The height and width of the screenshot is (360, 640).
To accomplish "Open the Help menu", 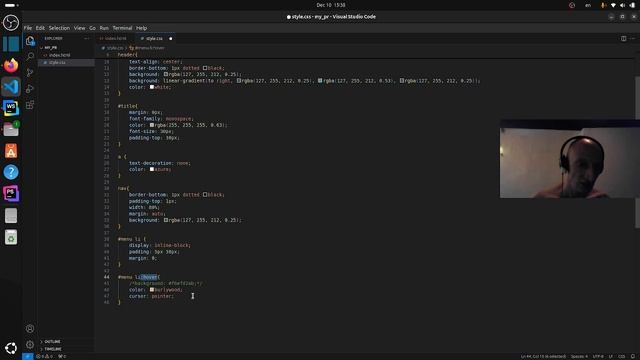I will pyautogui.click(x=141, y=28).
